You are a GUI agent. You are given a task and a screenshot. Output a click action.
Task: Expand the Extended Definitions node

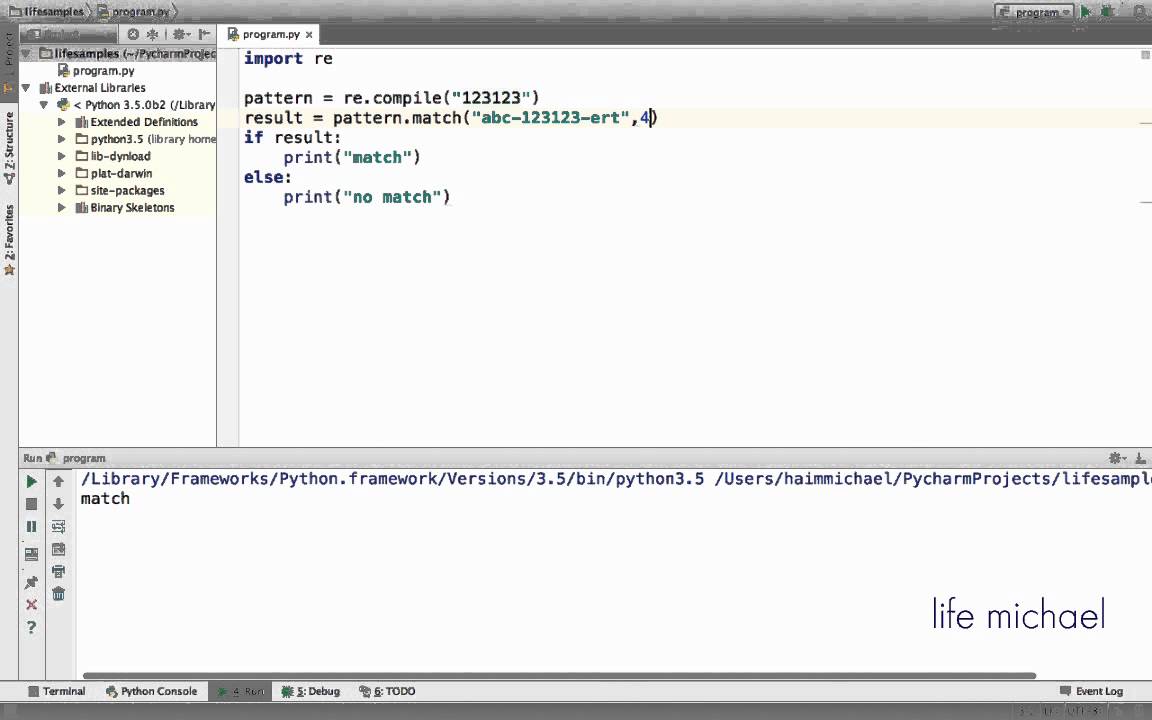[x=62, y=122]
